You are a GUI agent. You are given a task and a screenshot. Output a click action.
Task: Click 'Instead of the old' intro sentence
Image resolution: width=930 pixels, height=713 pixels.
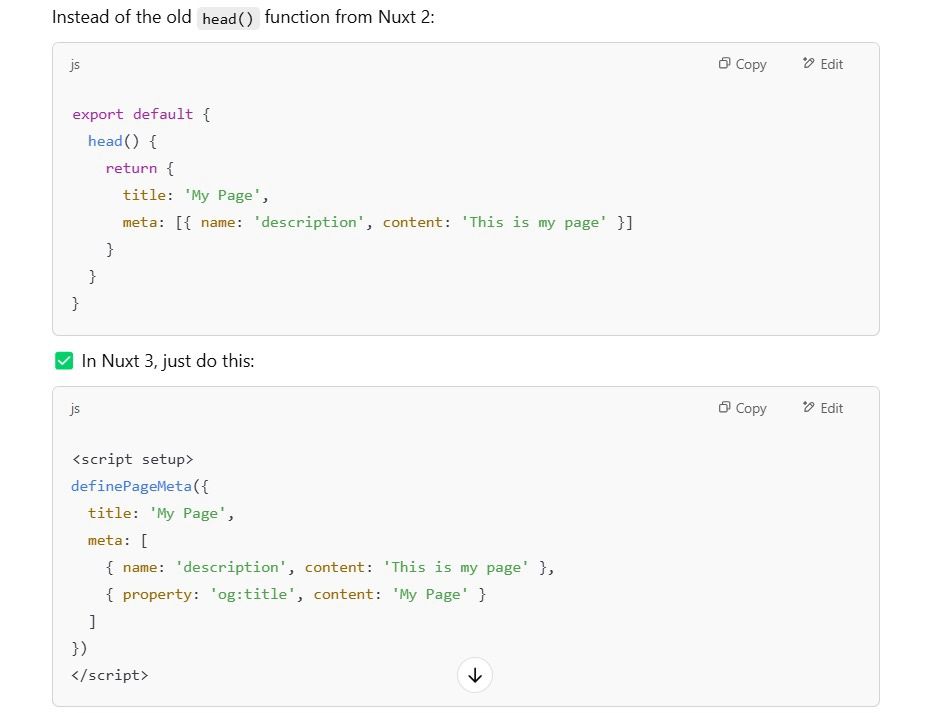click(243, 17)
